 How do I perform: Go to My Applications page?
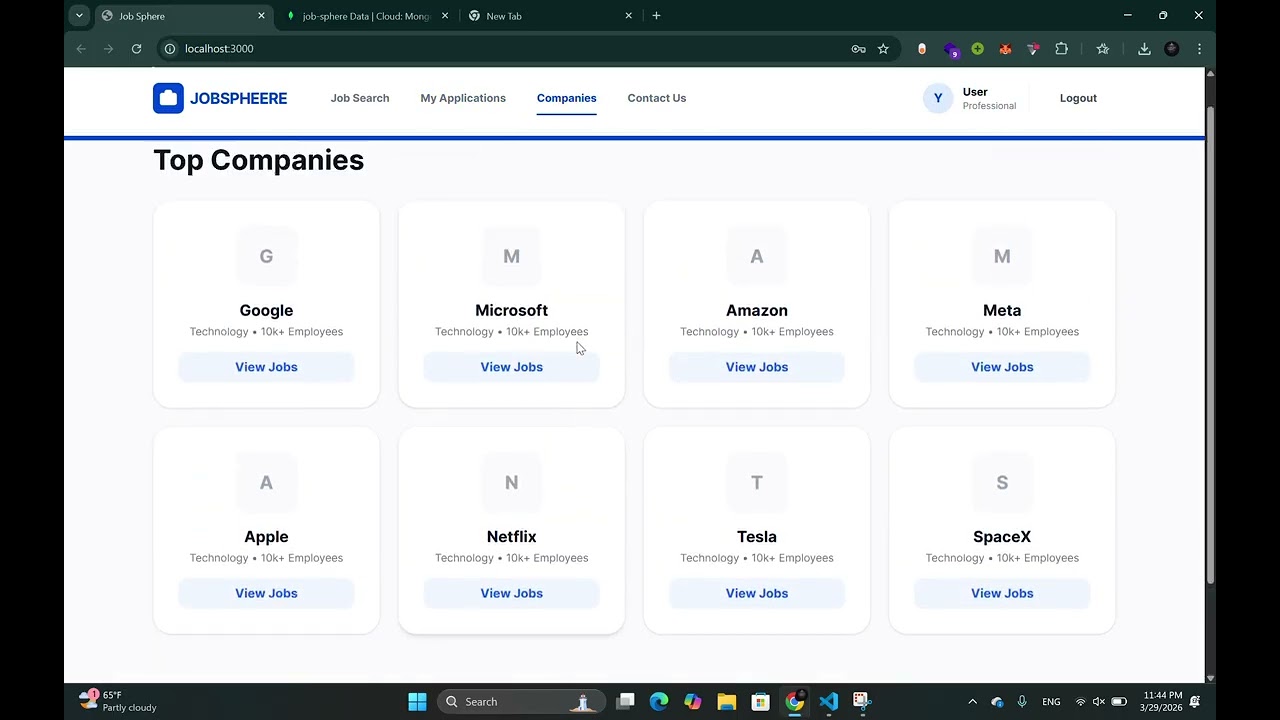463,98
